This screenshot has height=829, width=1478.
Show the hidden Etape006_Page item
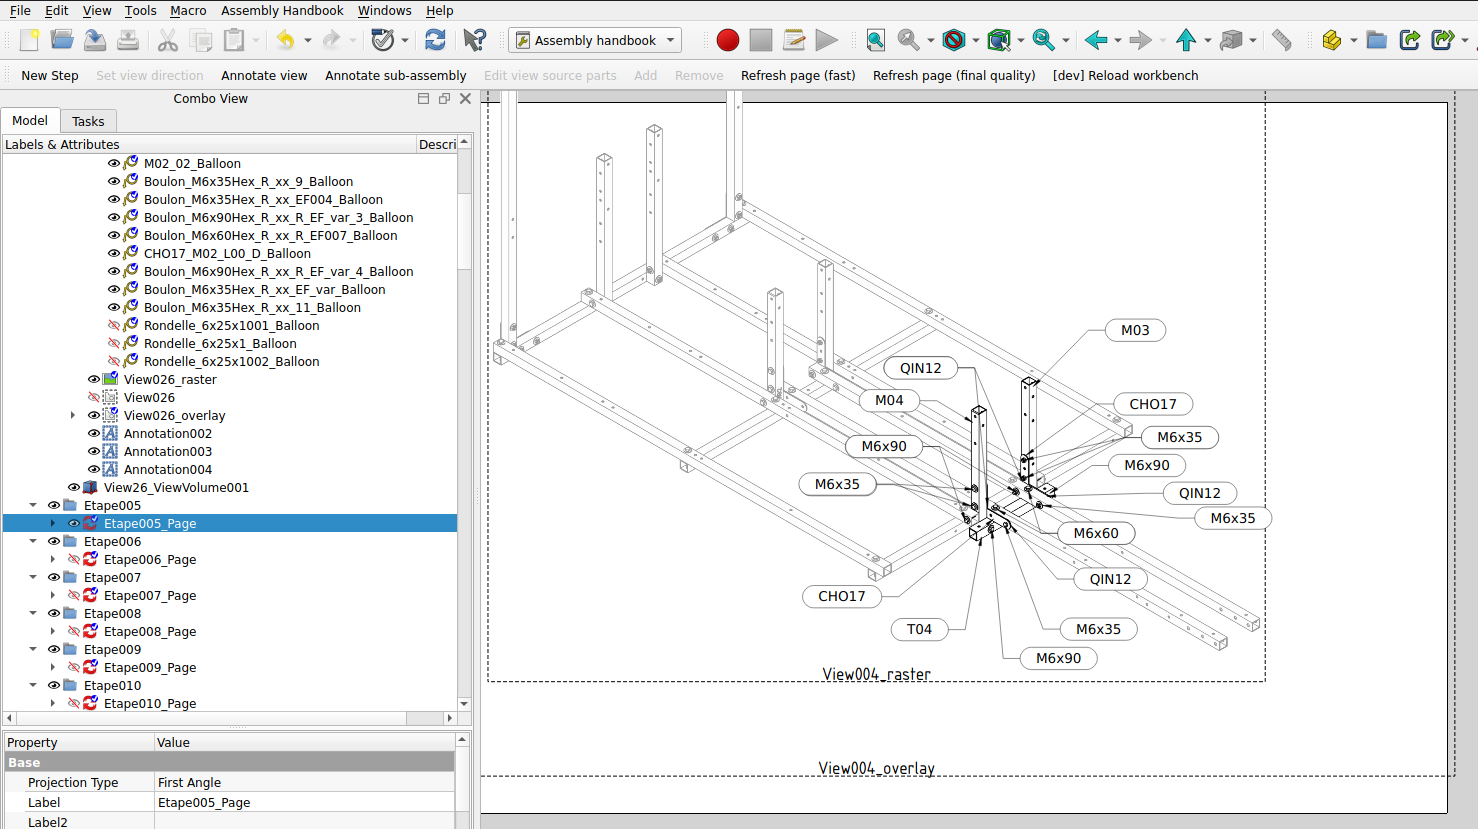pos(74,560)
